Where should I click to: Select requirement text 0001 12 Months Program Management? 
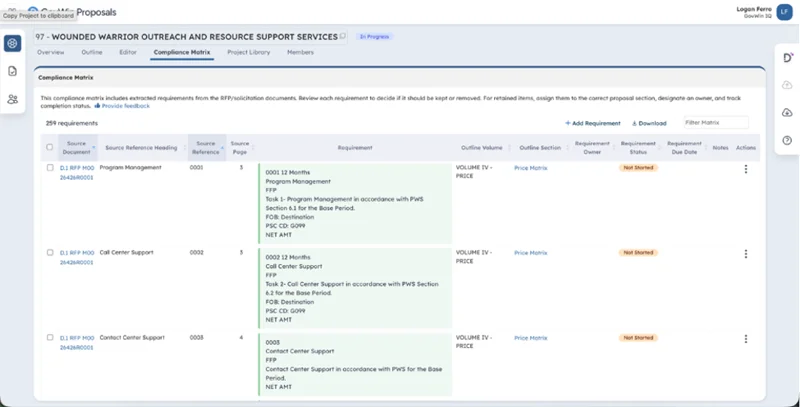pyautogui.click(x=355, y=204)
